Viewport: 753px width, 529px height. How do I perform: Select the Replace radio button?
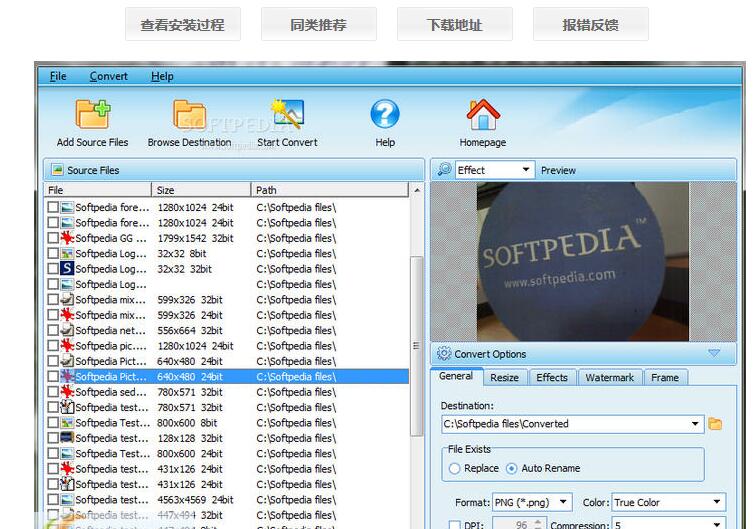455,468
